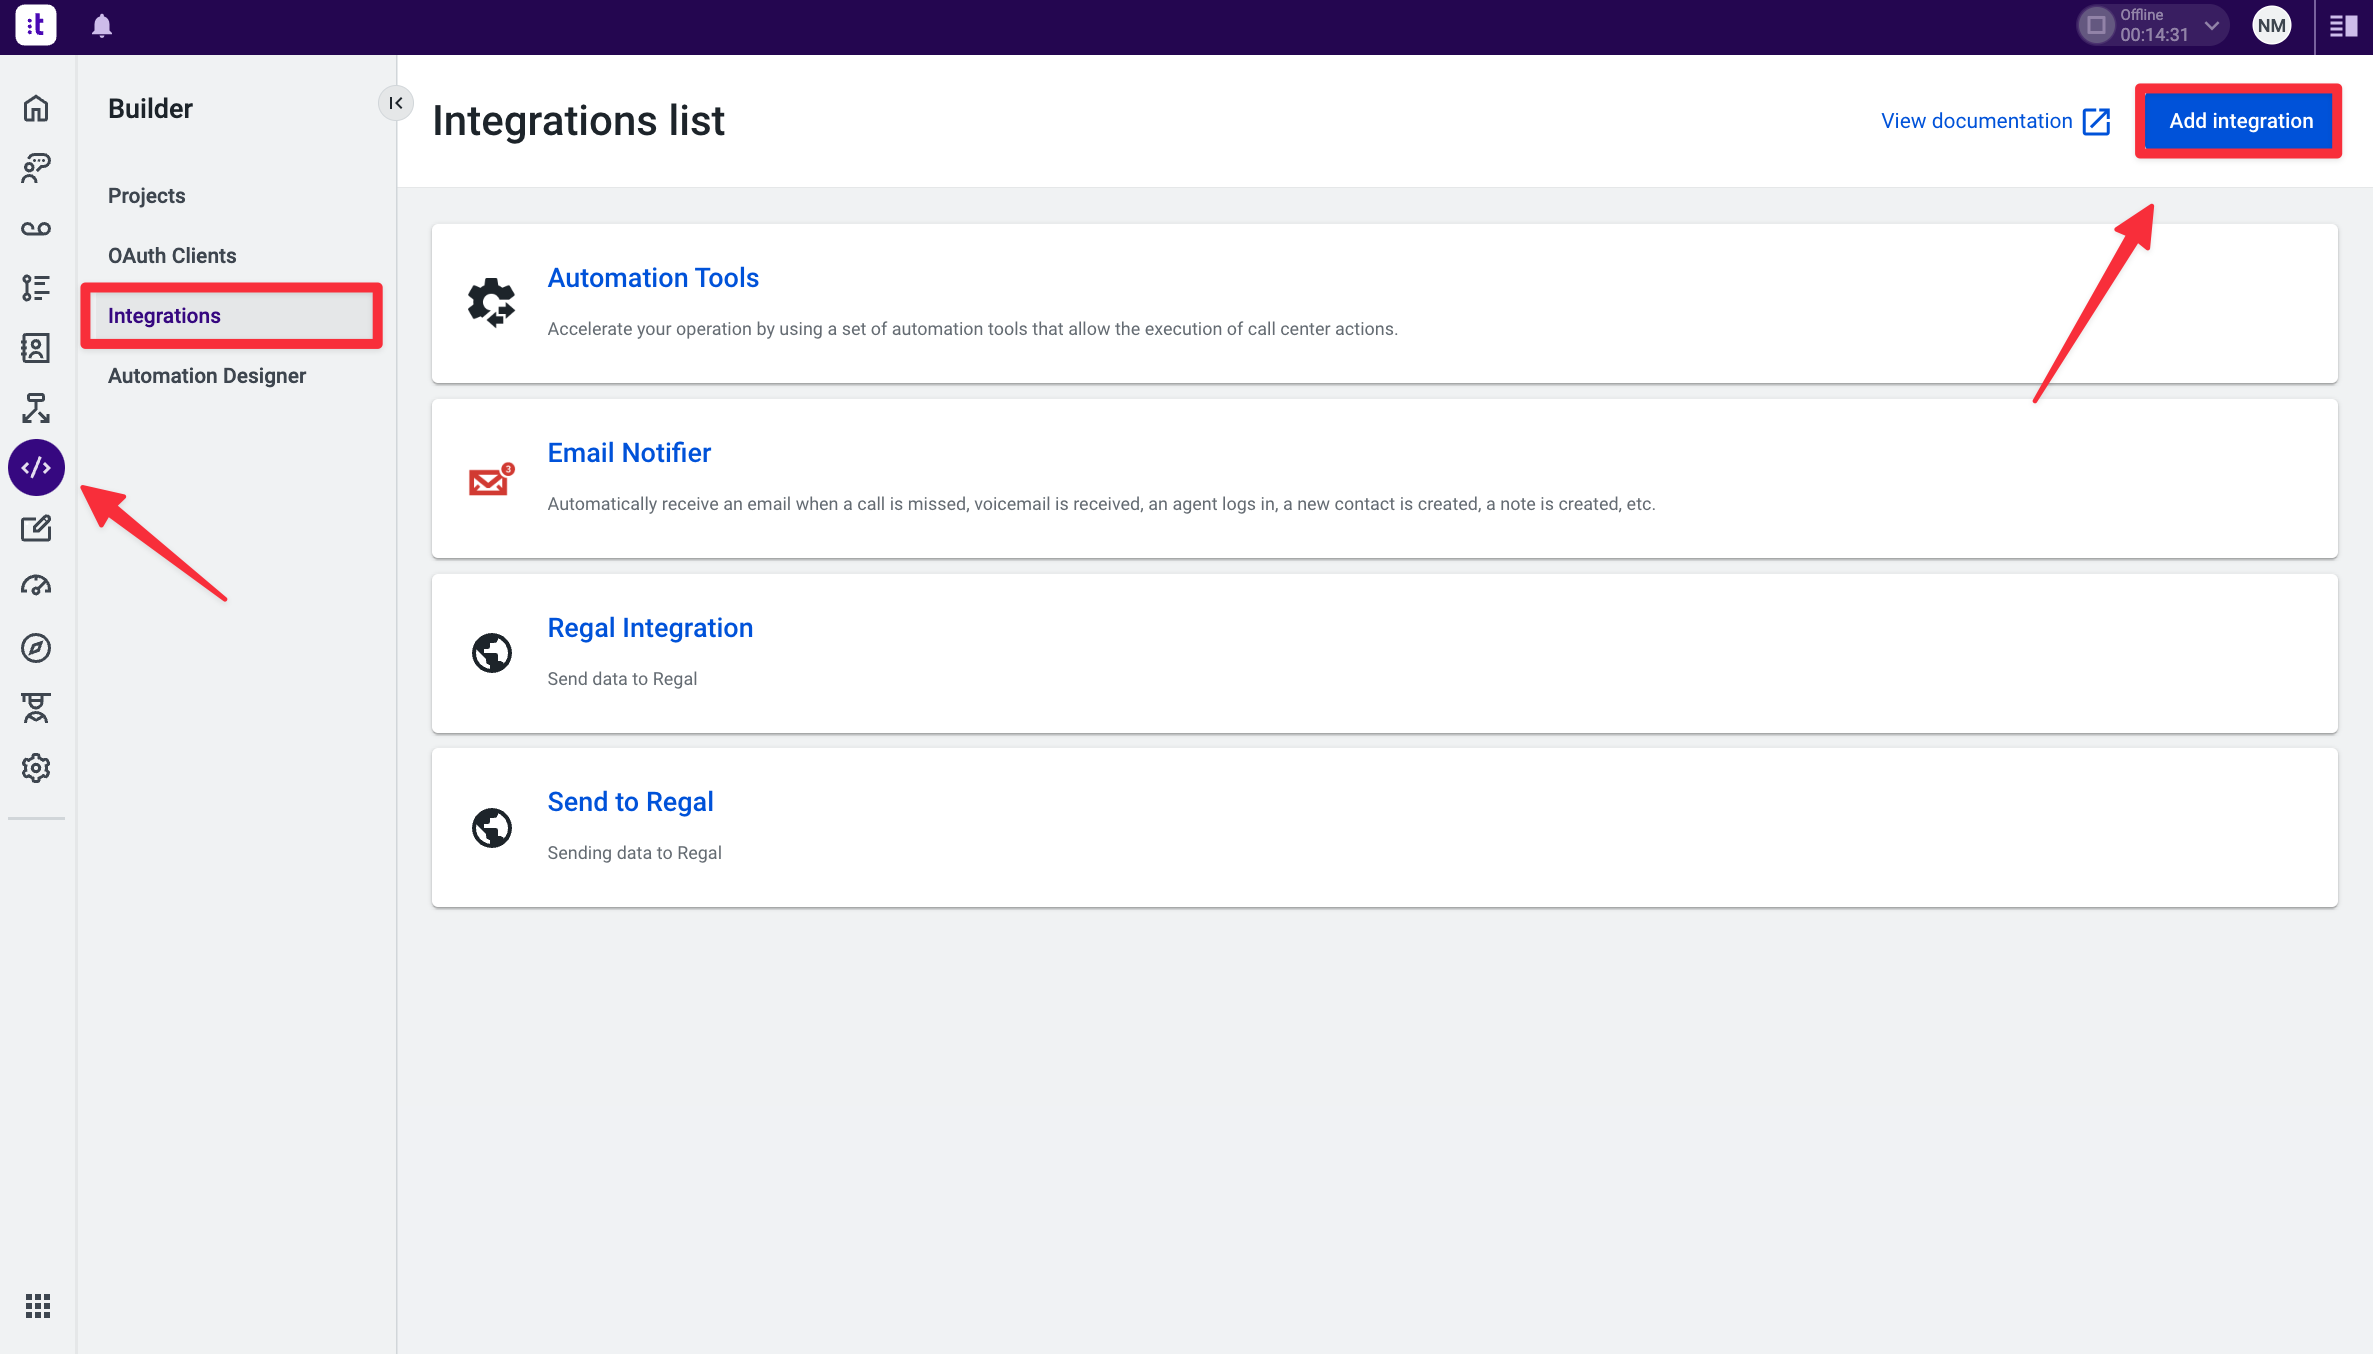Select the Builder code icon
Viewport: 2373px width, 1354px height.
36,467
